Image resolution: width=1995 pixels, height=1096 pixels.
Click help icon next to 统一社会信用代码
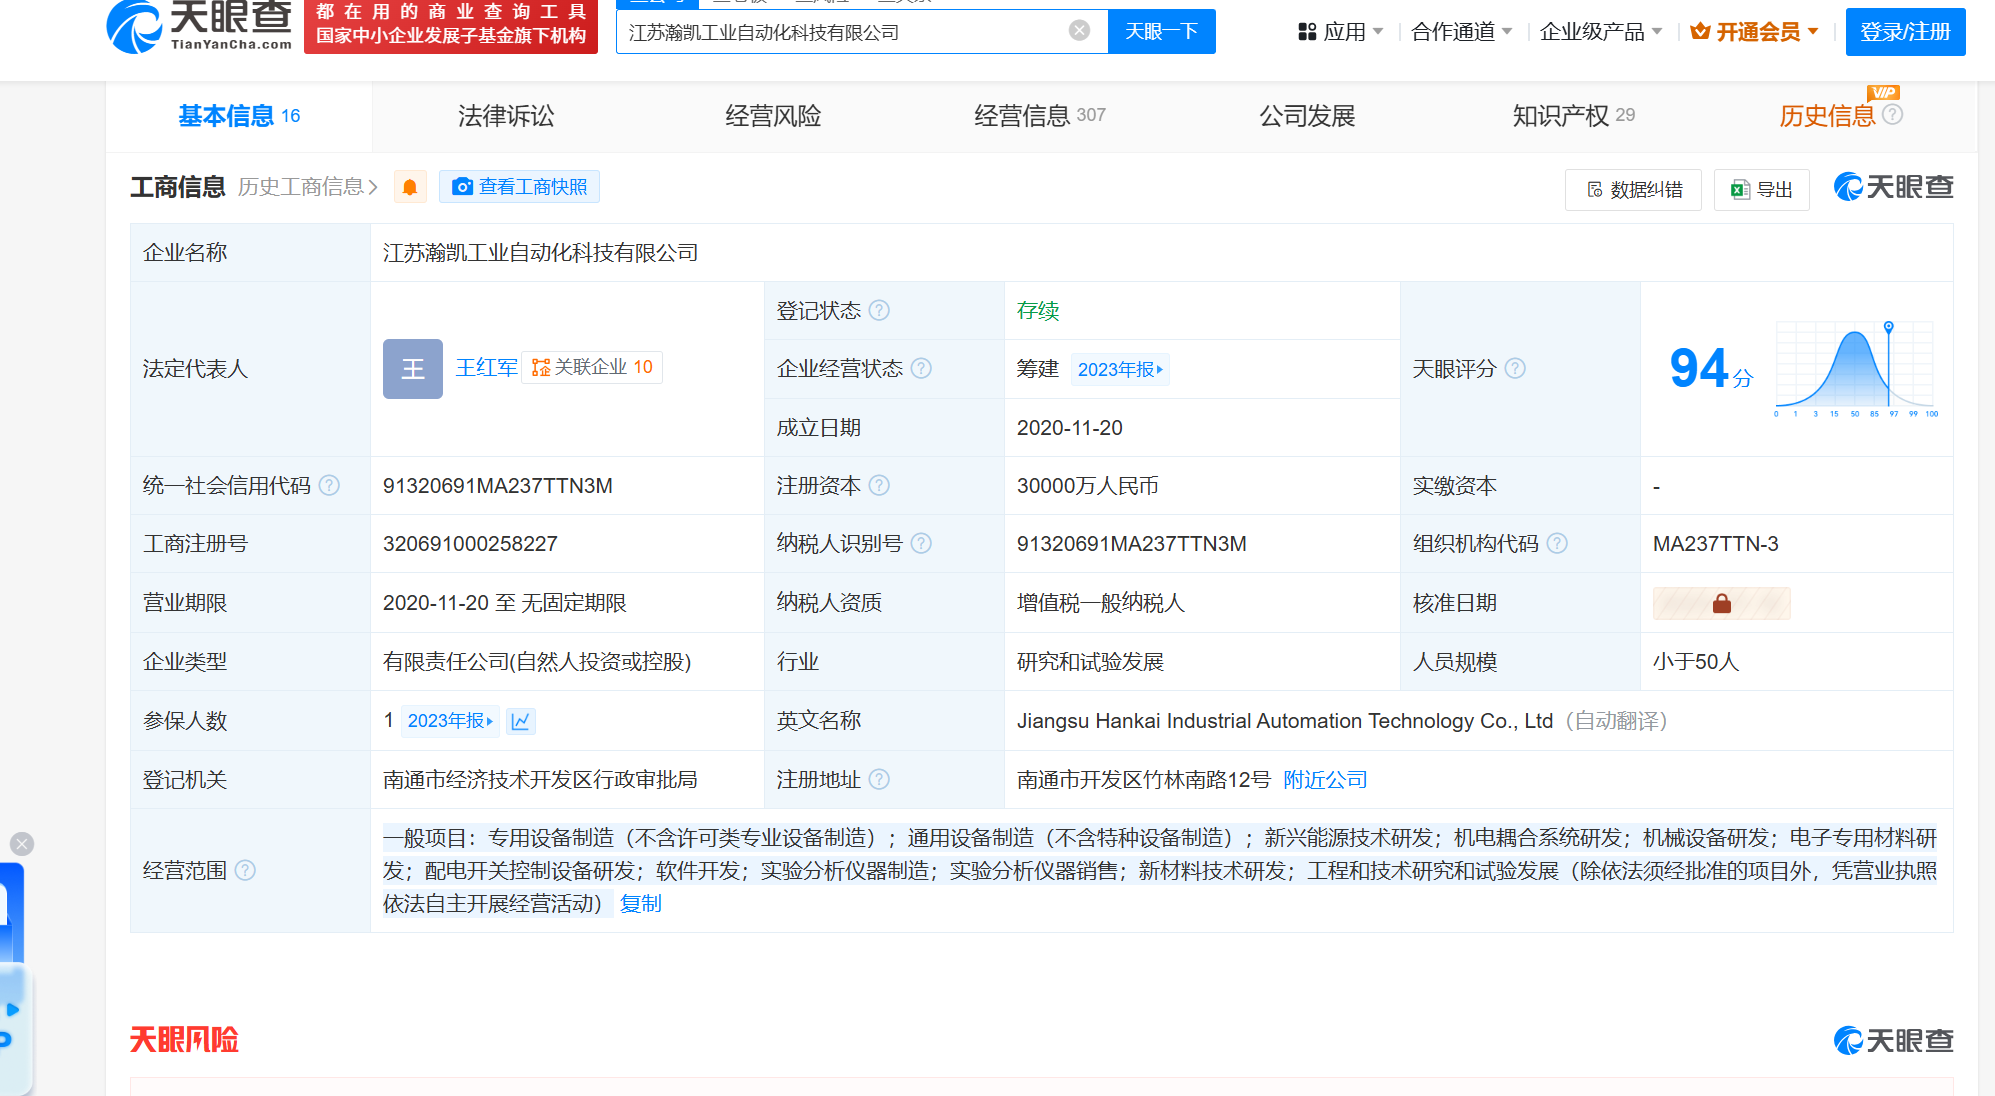coord(329,485)
